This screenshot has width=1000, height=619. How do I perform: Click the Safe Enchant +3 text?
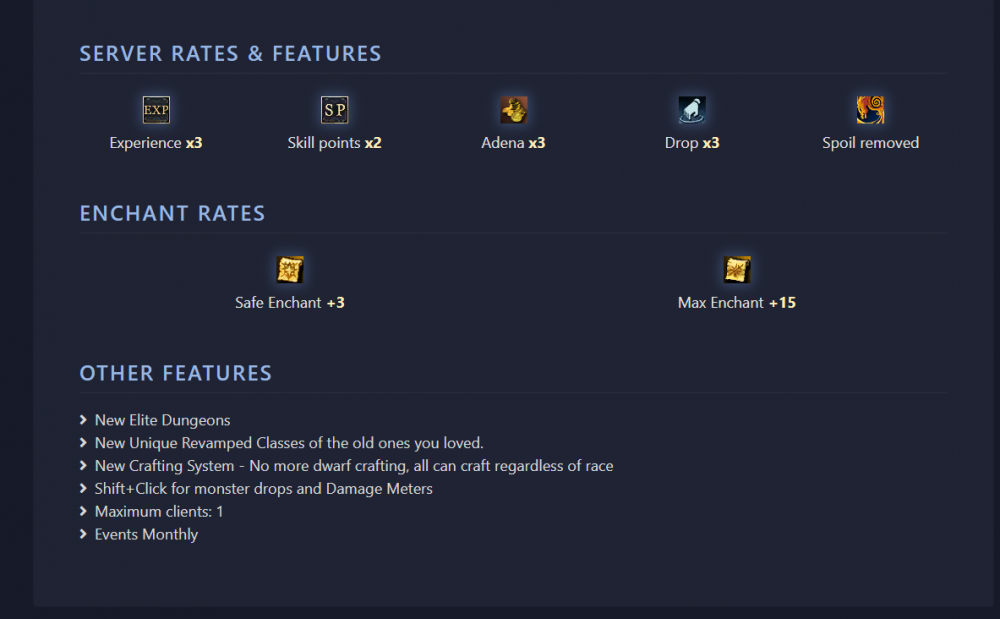pos(290,303)
